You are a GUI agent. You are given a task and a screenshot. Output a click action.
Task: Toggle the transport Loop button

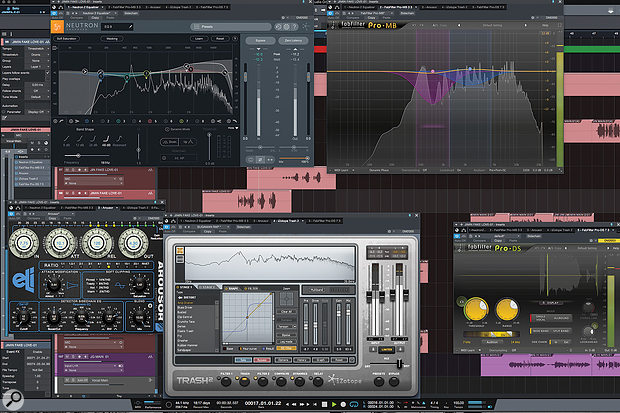tap(354, 404)
